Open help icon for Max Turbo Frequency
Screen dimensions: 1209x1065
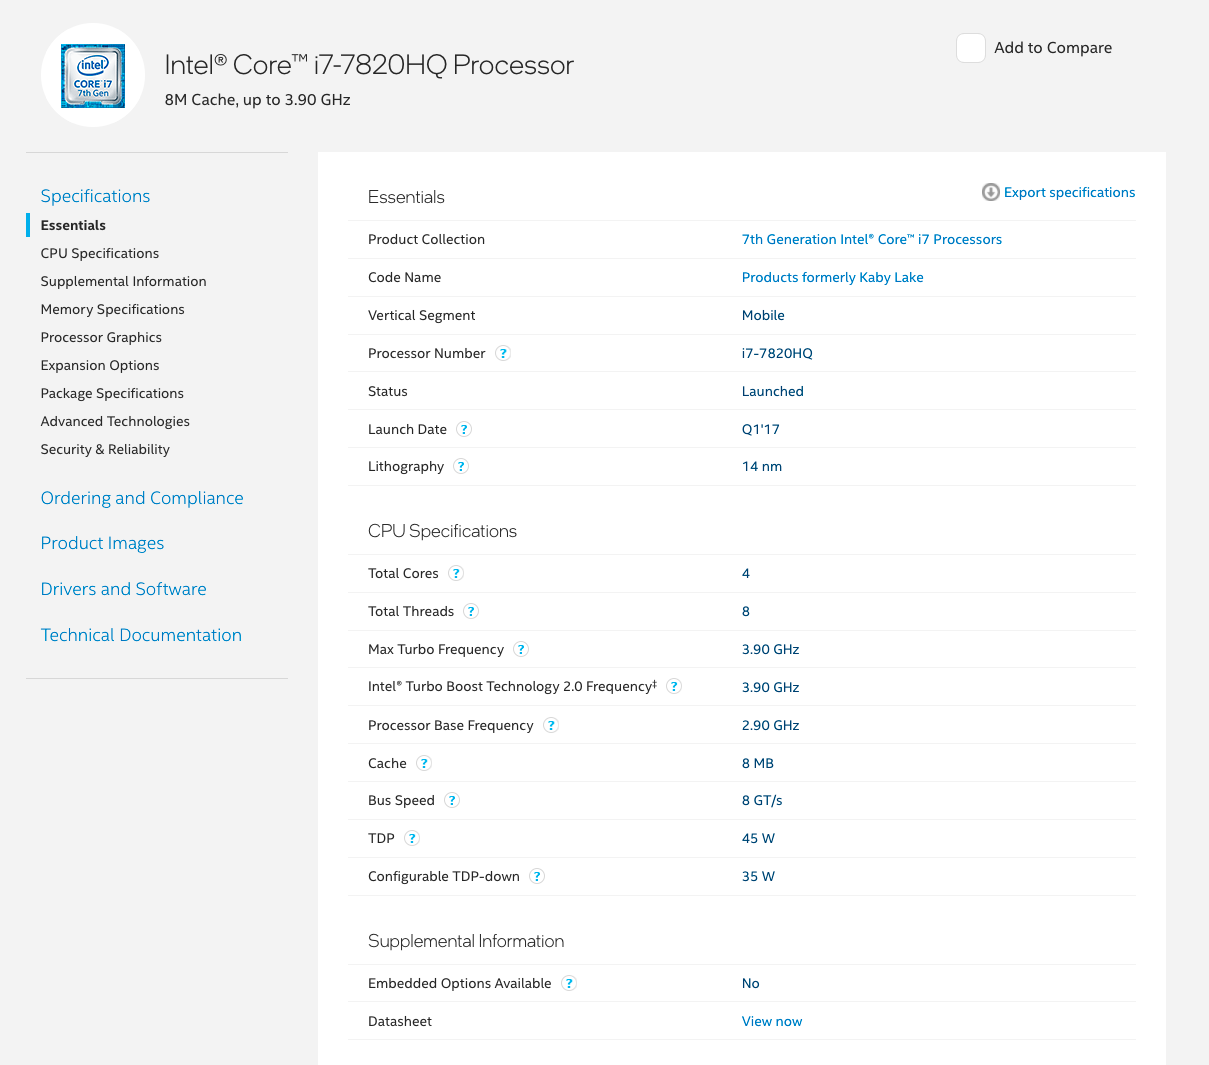[521, 649]
